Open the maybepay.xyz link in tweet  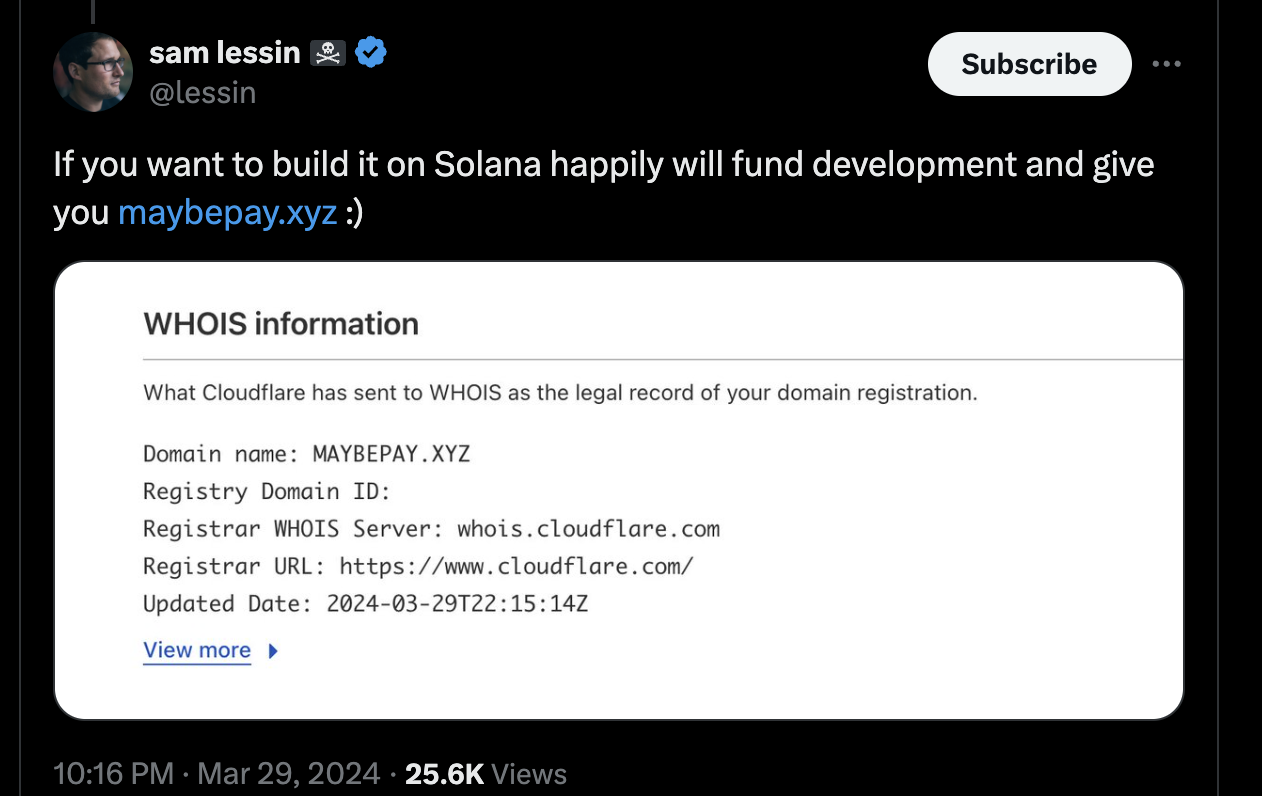[227, 213]
